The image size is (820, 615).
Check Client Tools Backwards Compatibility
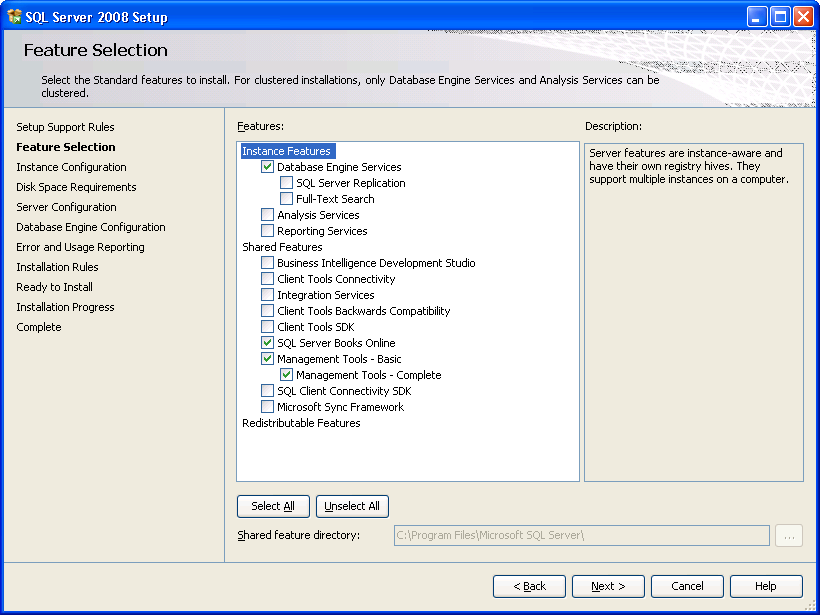coord(267,311)
